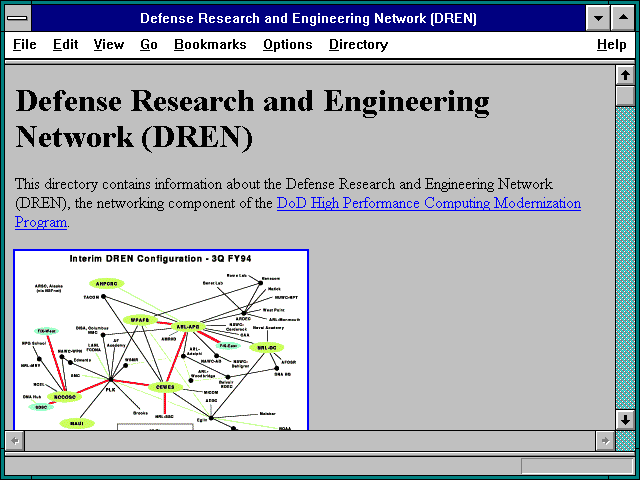This screenshot has width=640, height=480.
Task: Open the Options menu
Action: click(287, 44)
